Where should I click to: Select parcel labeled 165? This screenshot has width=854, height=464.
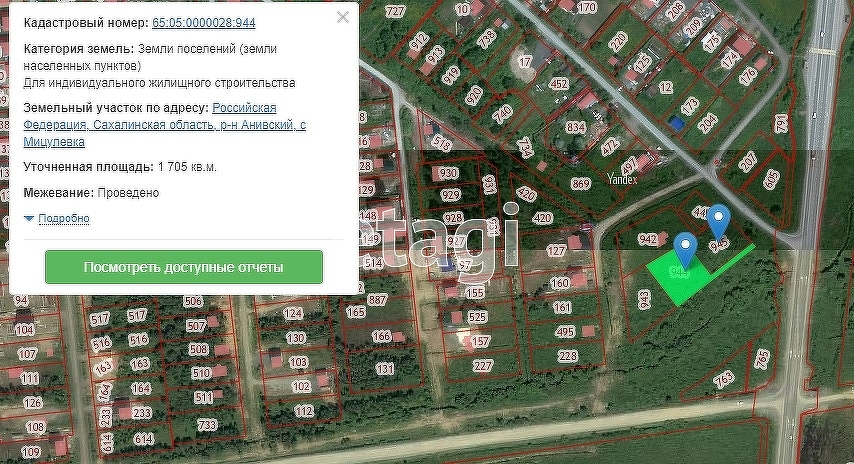tap(356, 312)
